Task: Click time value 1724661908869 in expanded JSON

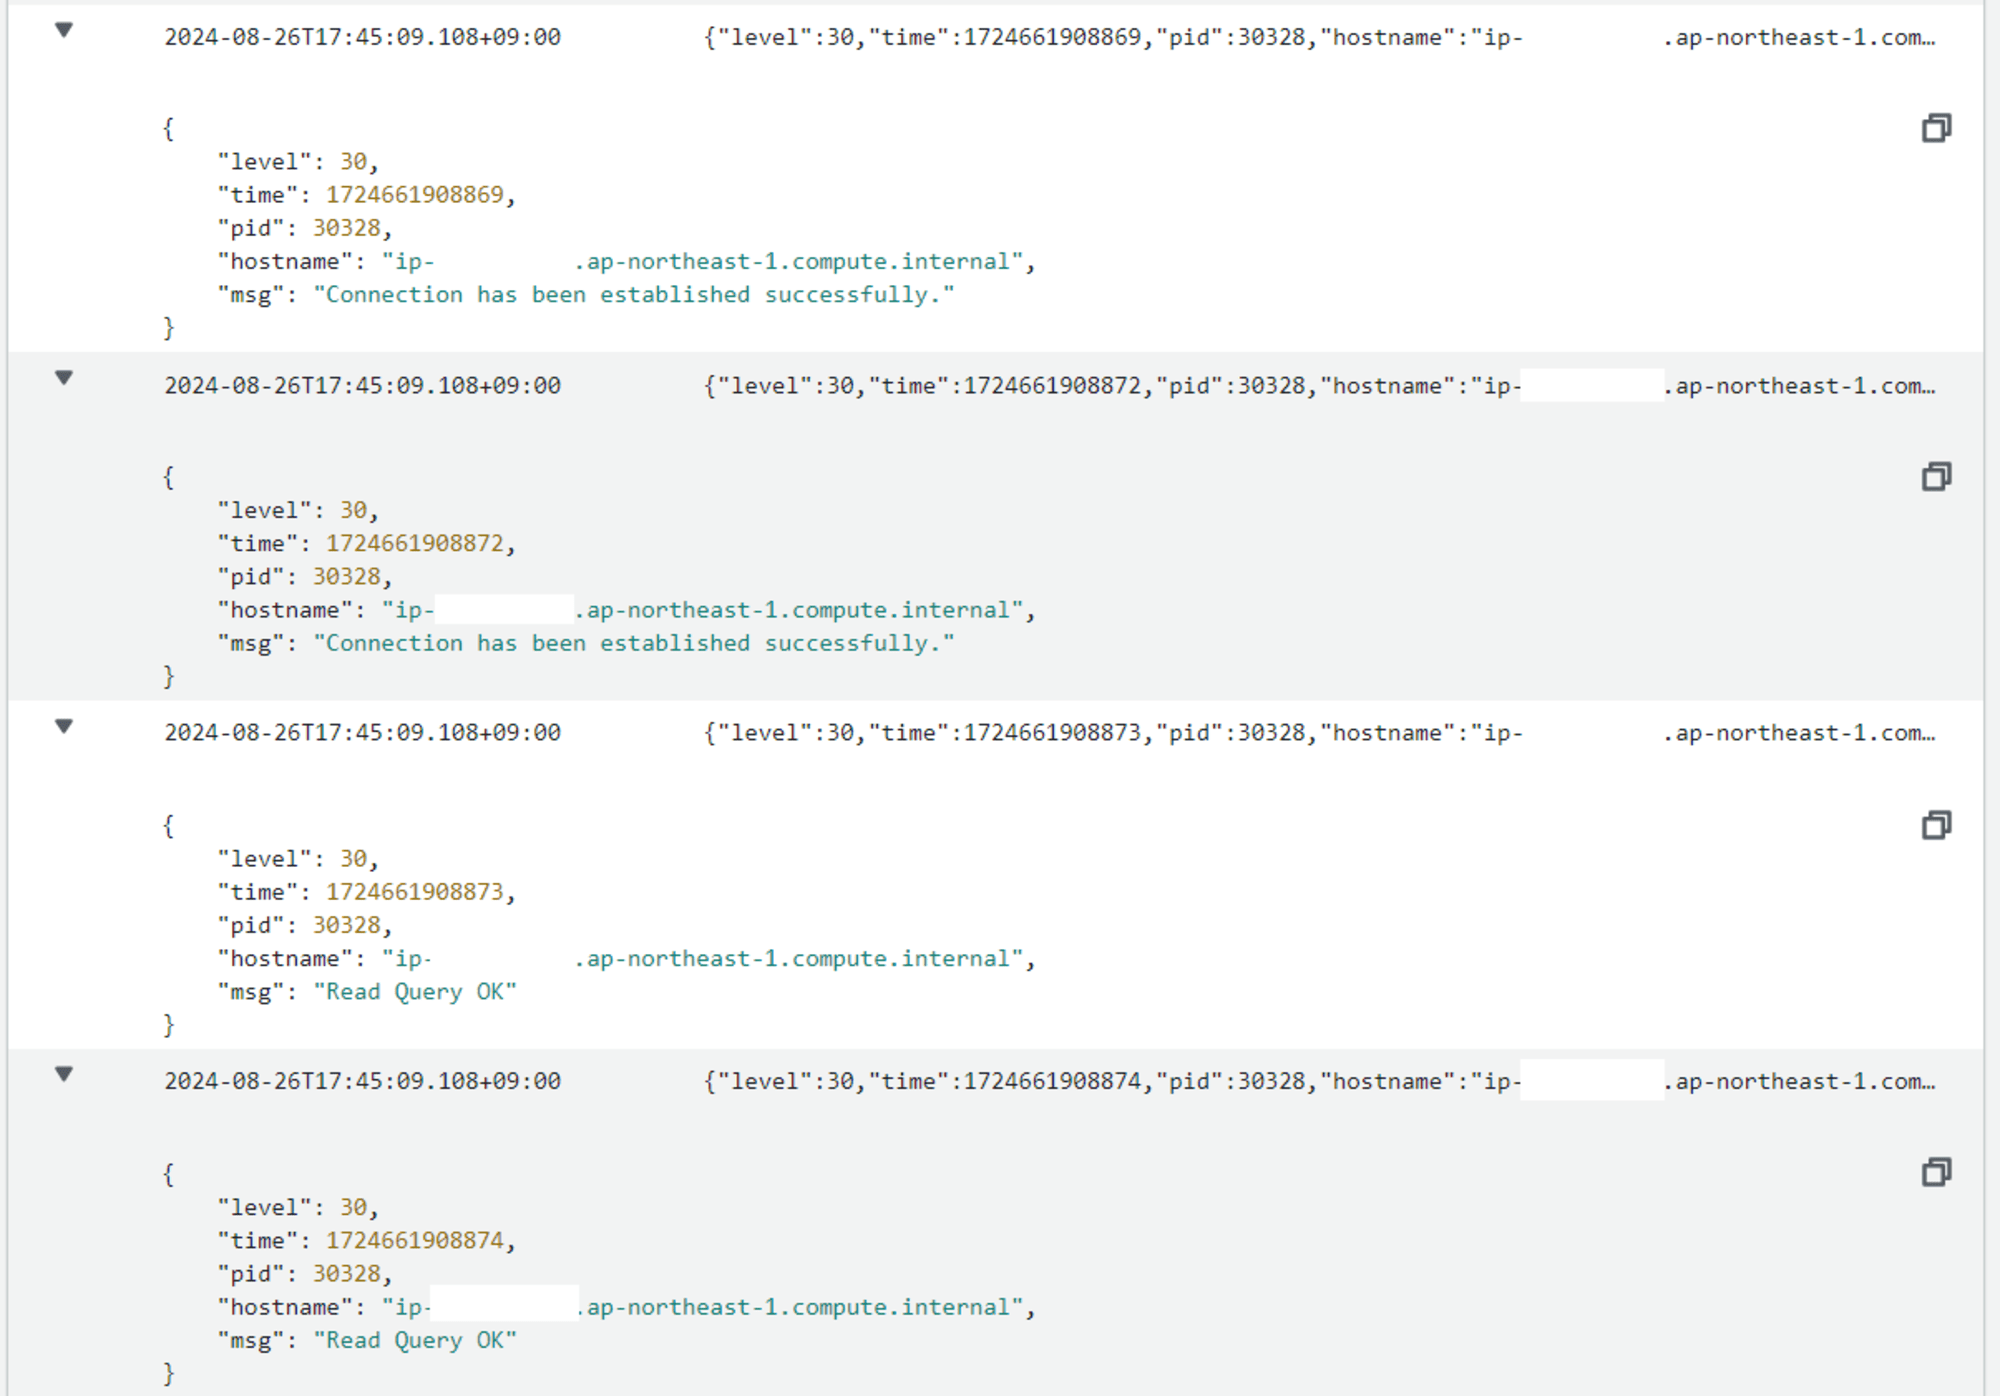Action: 414,195
